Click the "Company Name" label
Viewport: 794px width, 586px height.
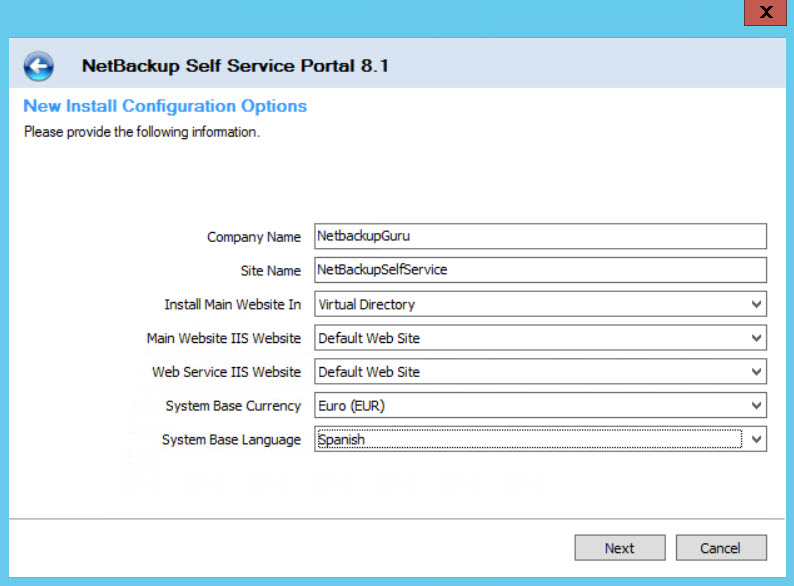coord(254,237)
